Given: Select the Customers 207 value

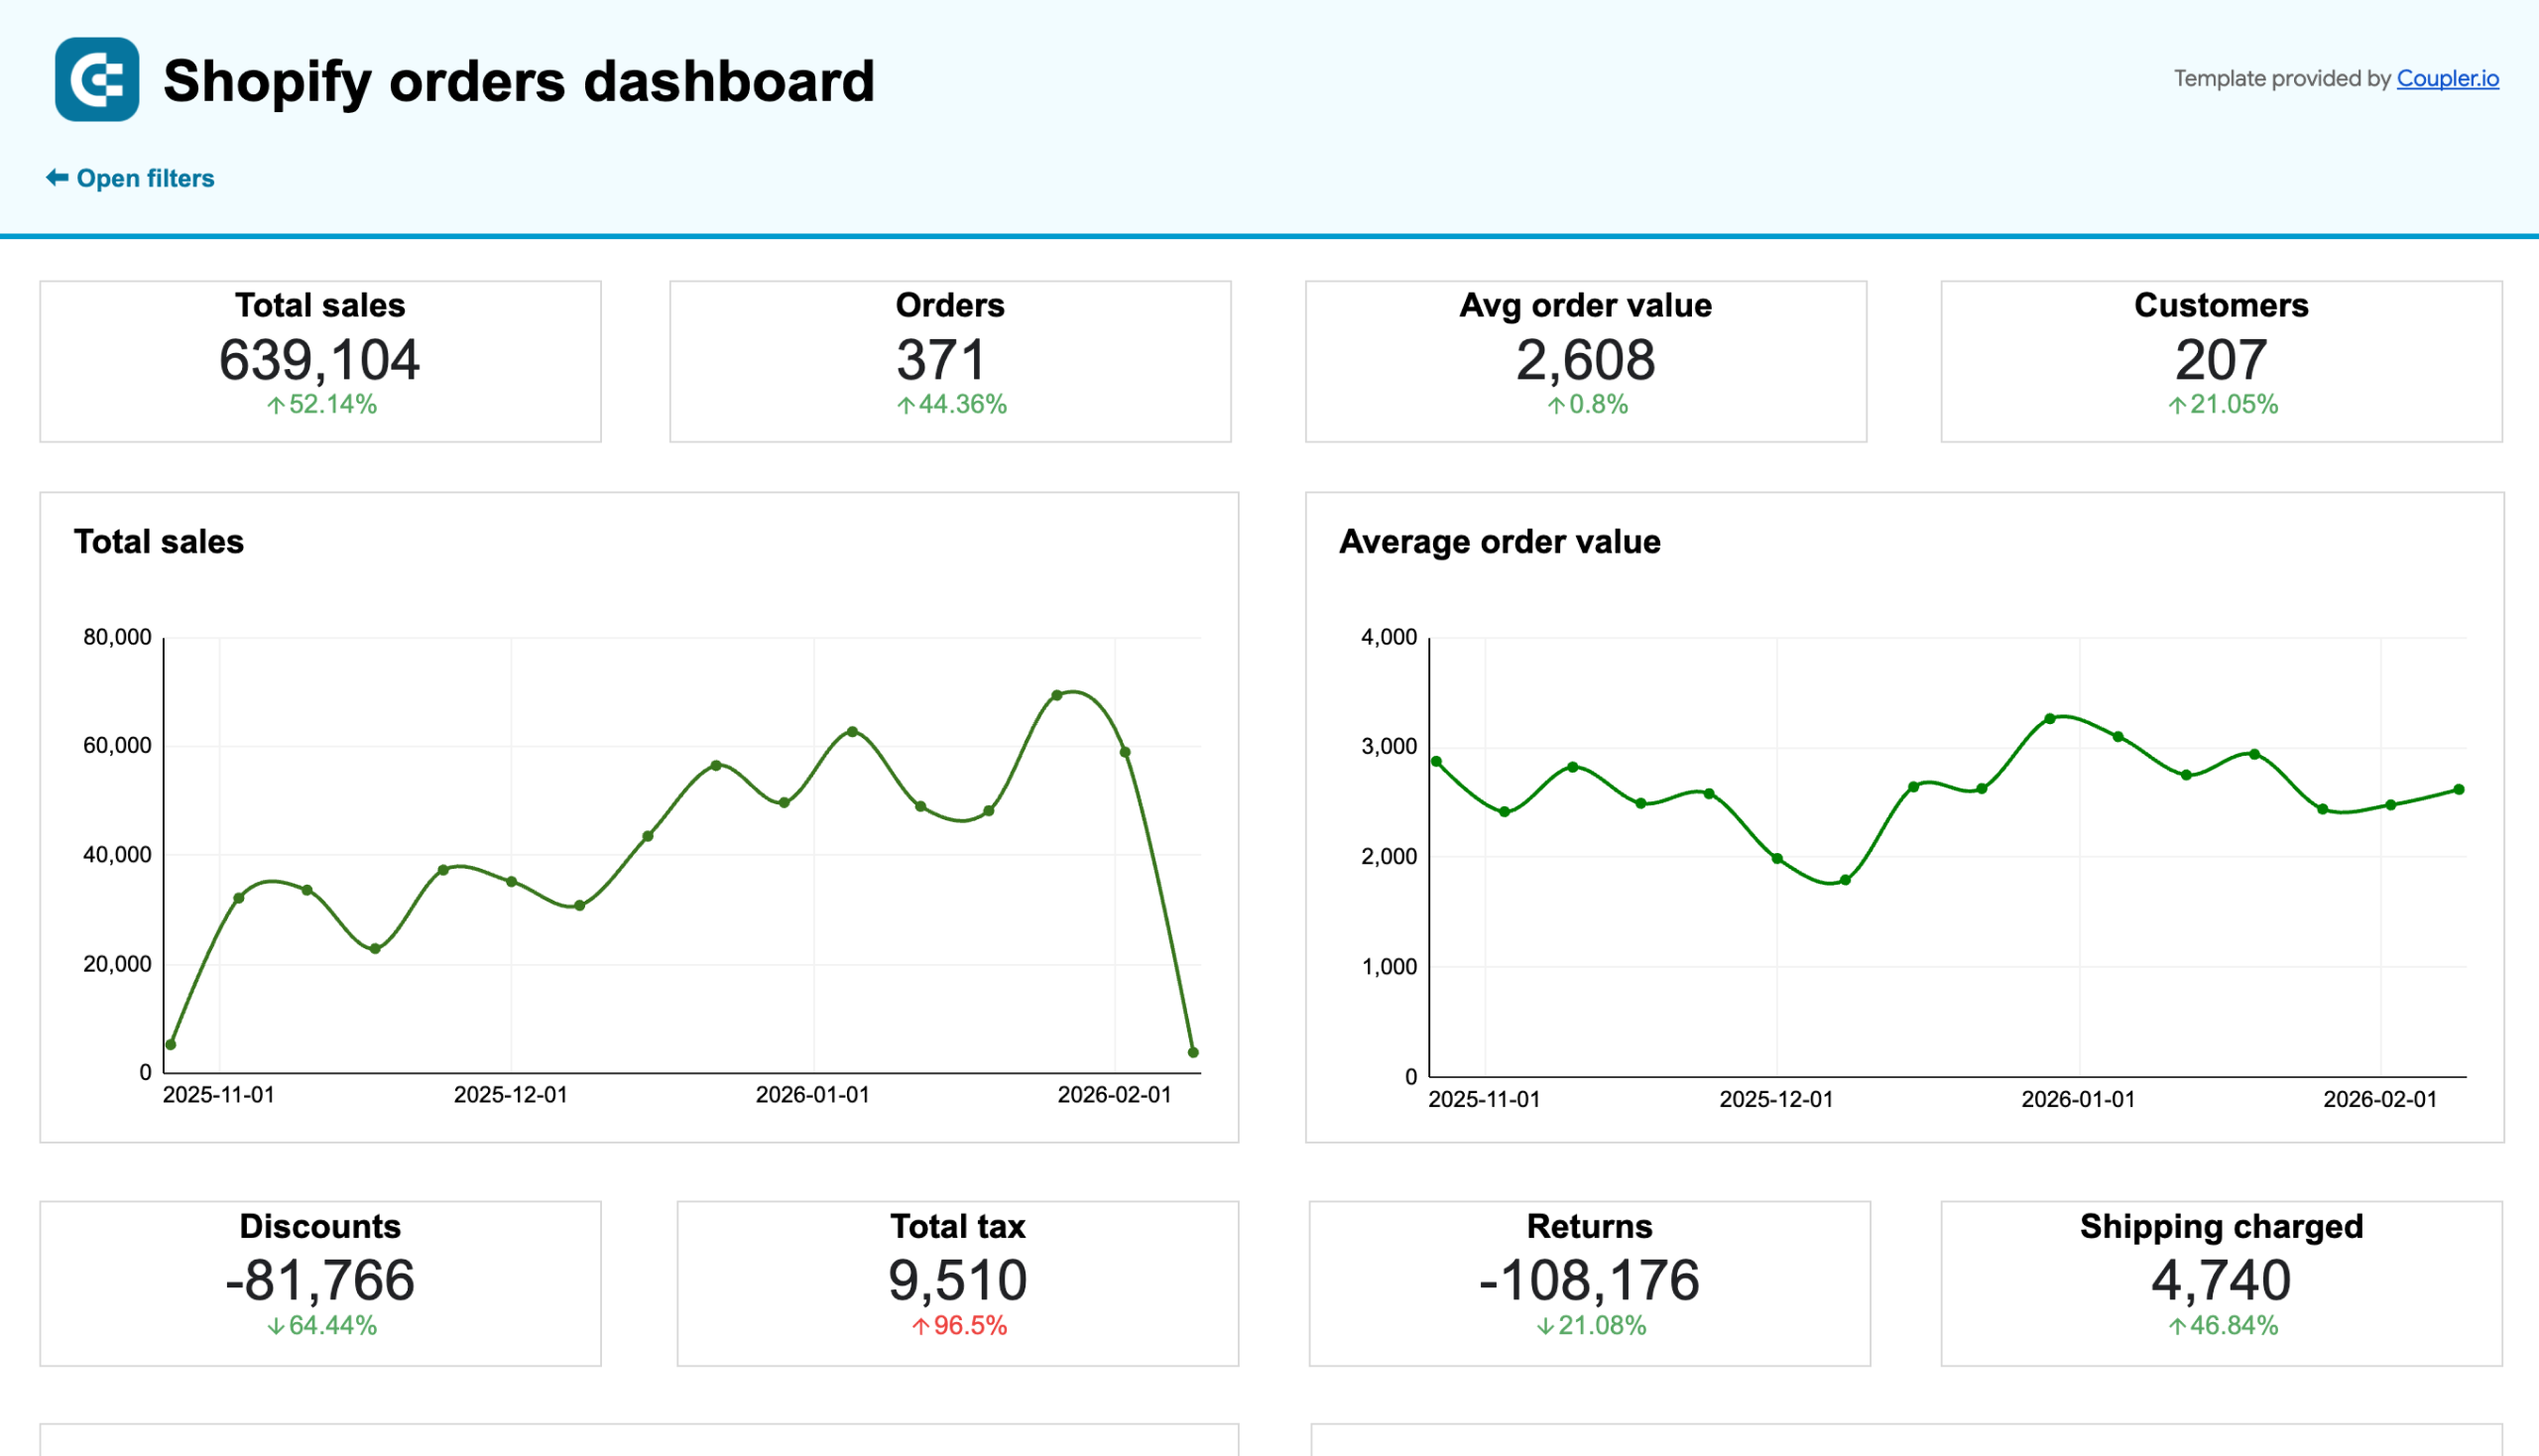Looking at the screenshot, I should (x=2221, y=360).
